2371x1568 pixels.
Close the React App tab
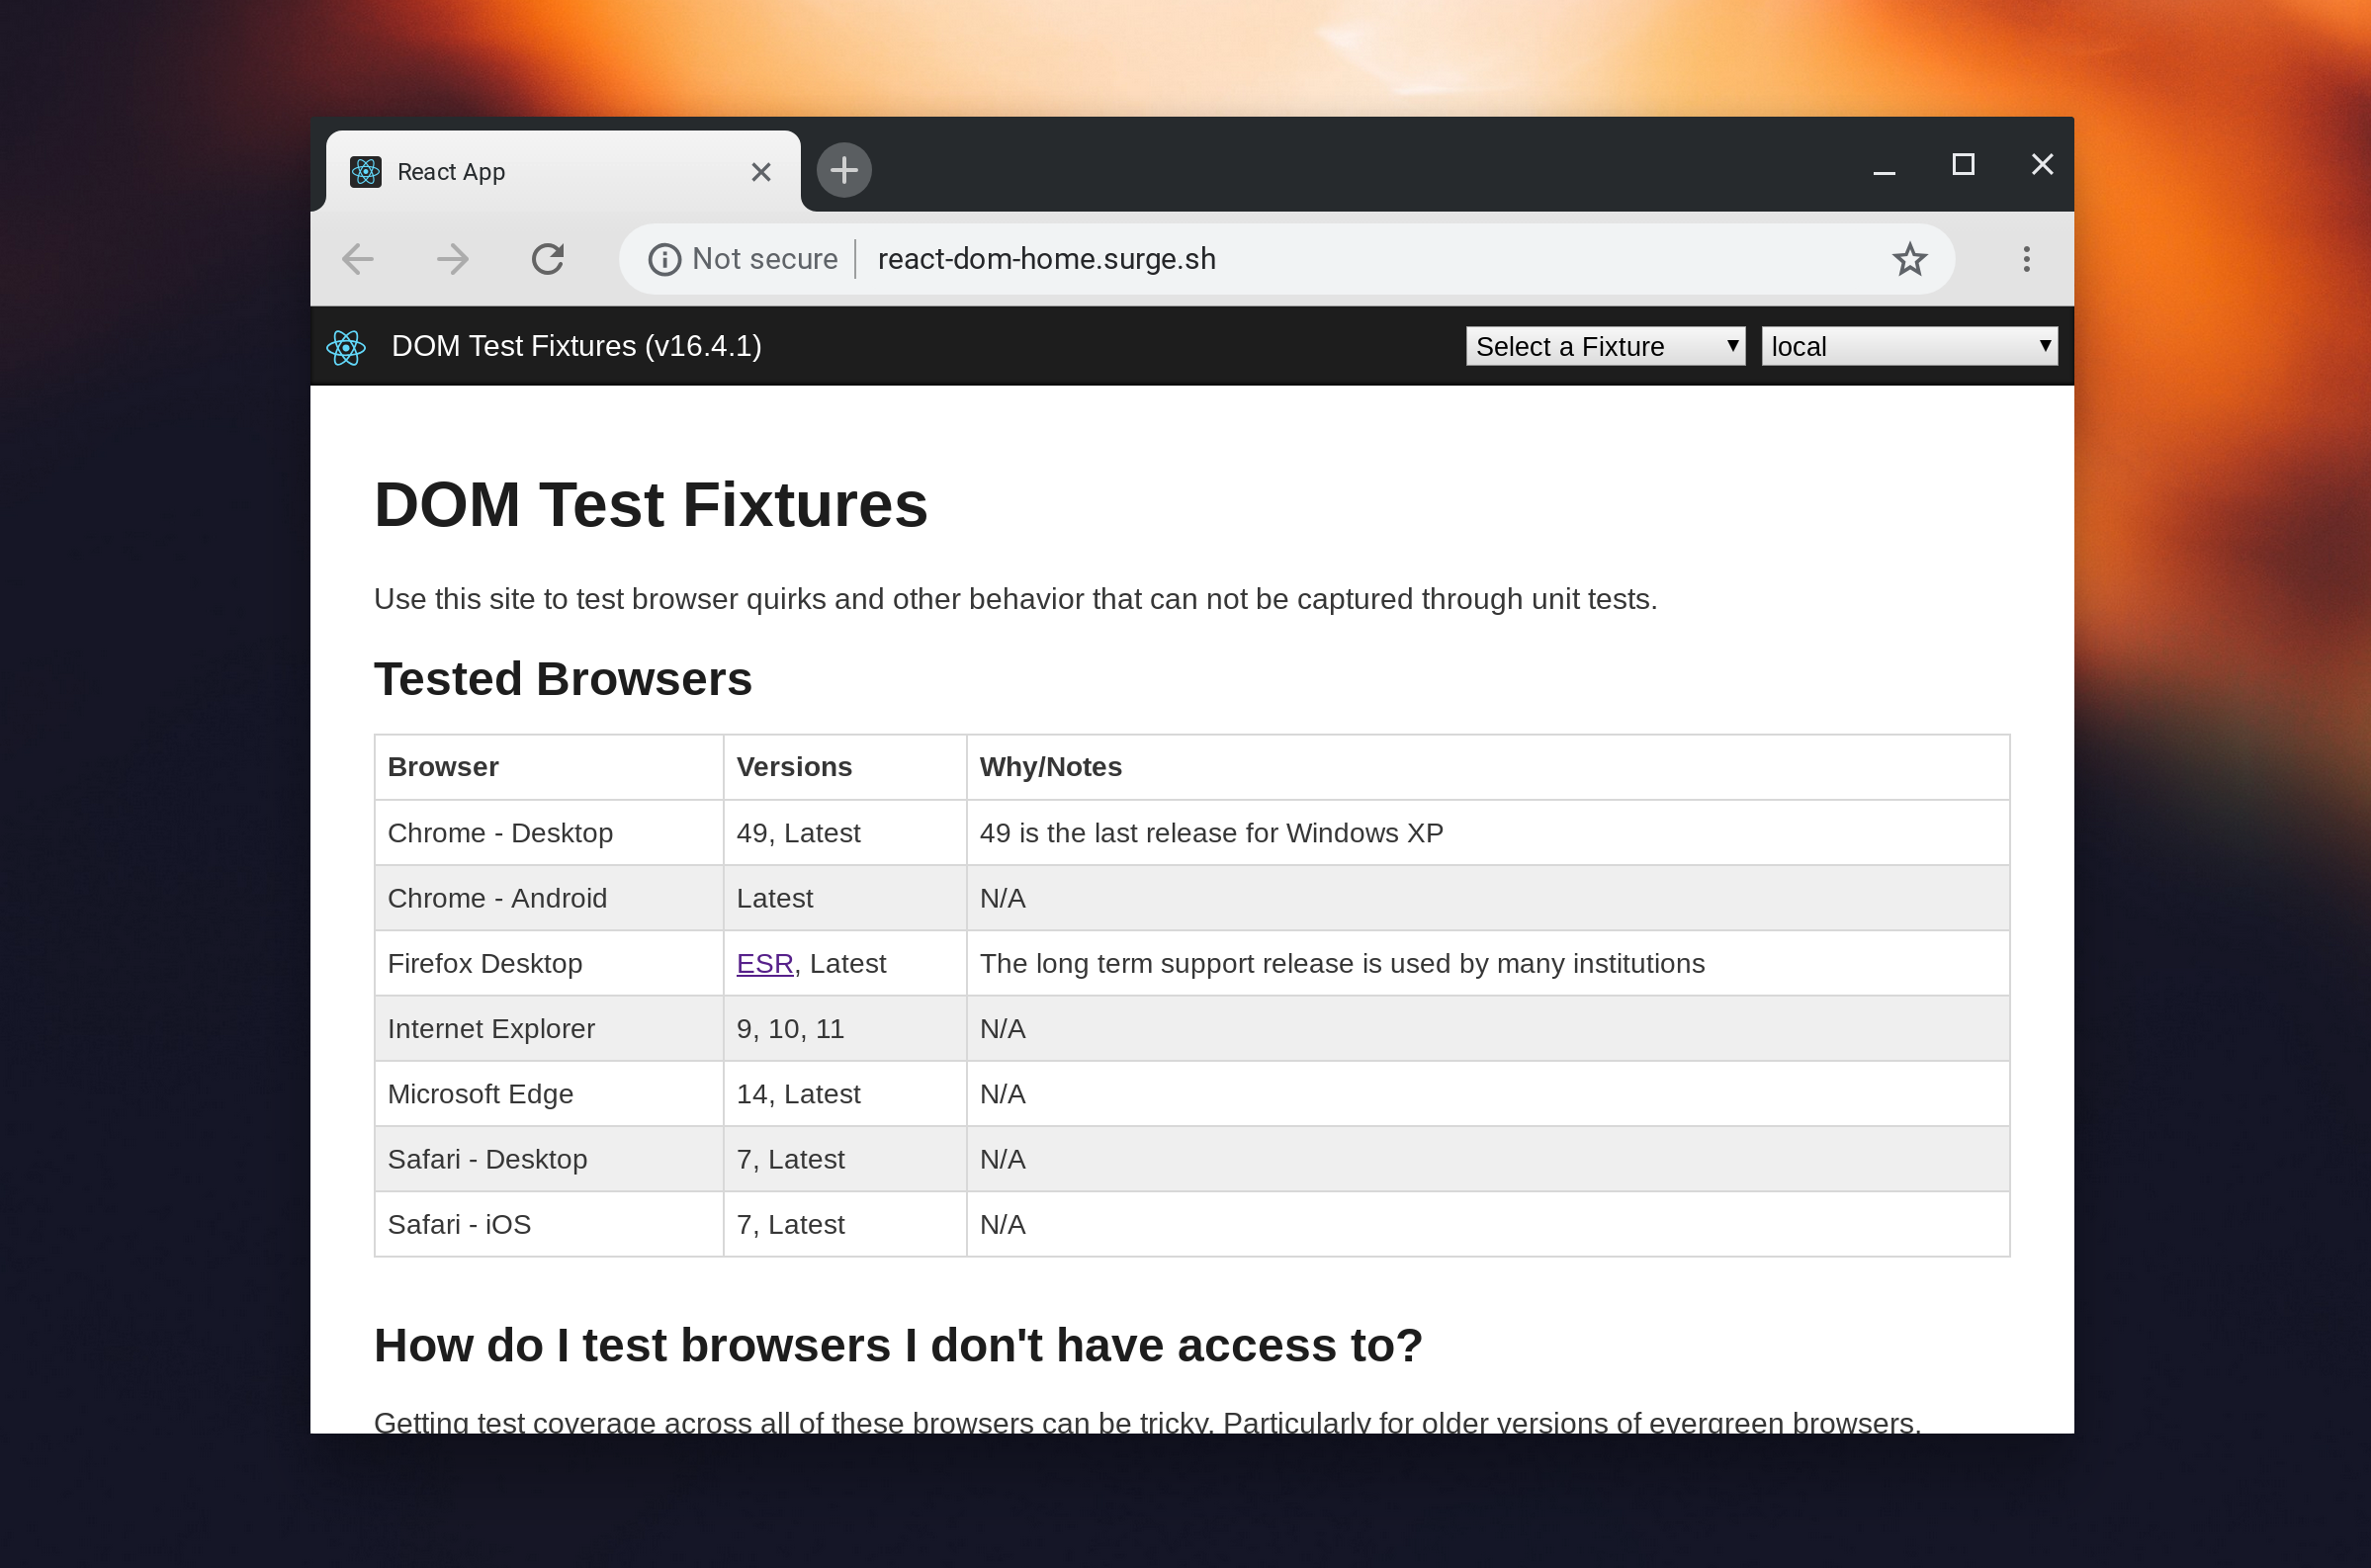[761, 172]
